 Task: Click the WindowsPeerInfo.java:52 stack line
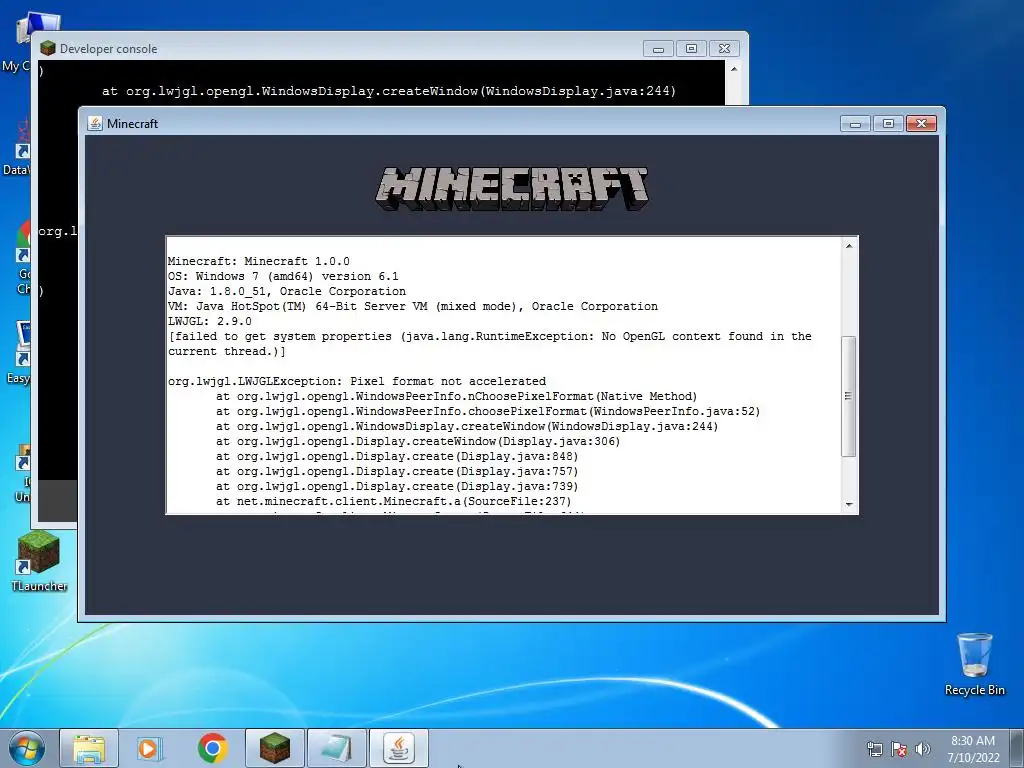488,411
